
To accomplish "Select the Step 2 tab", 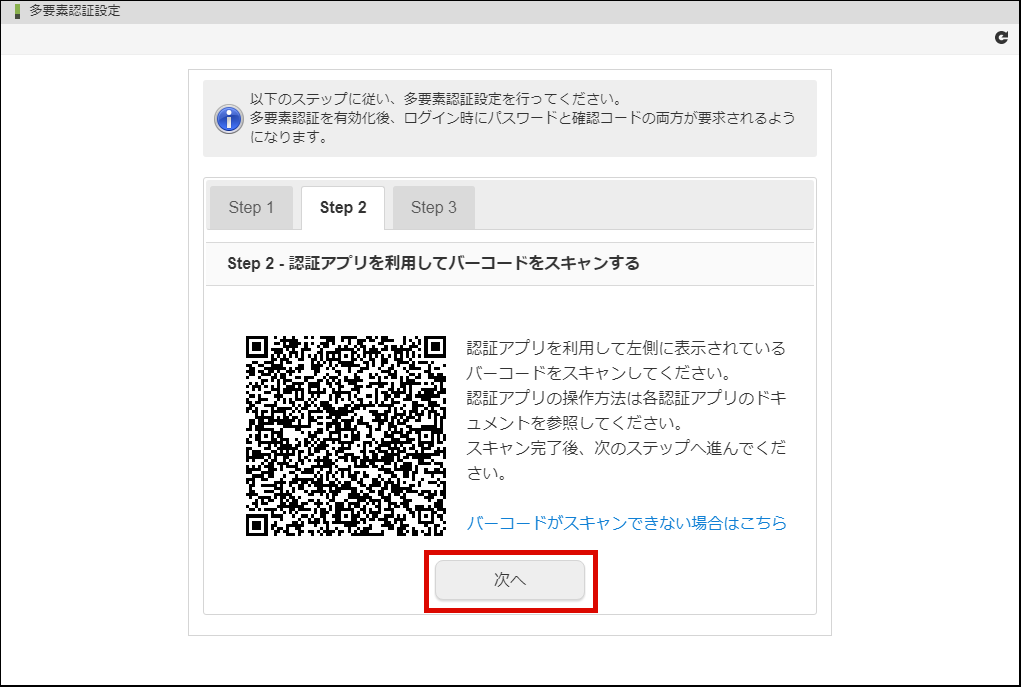I will pos(343,208).
